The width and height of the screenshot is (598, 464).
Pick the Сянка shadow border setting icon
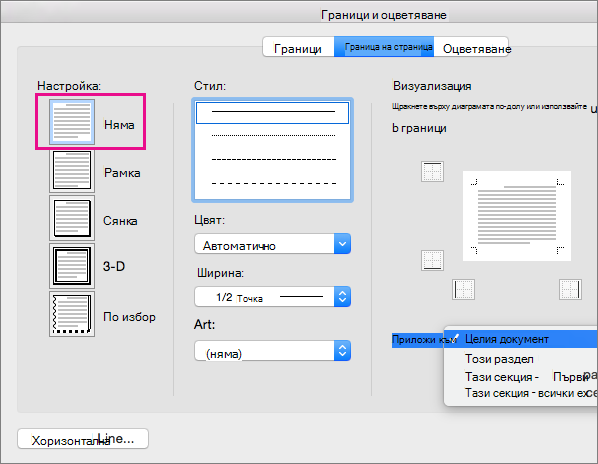click(72, 218)
